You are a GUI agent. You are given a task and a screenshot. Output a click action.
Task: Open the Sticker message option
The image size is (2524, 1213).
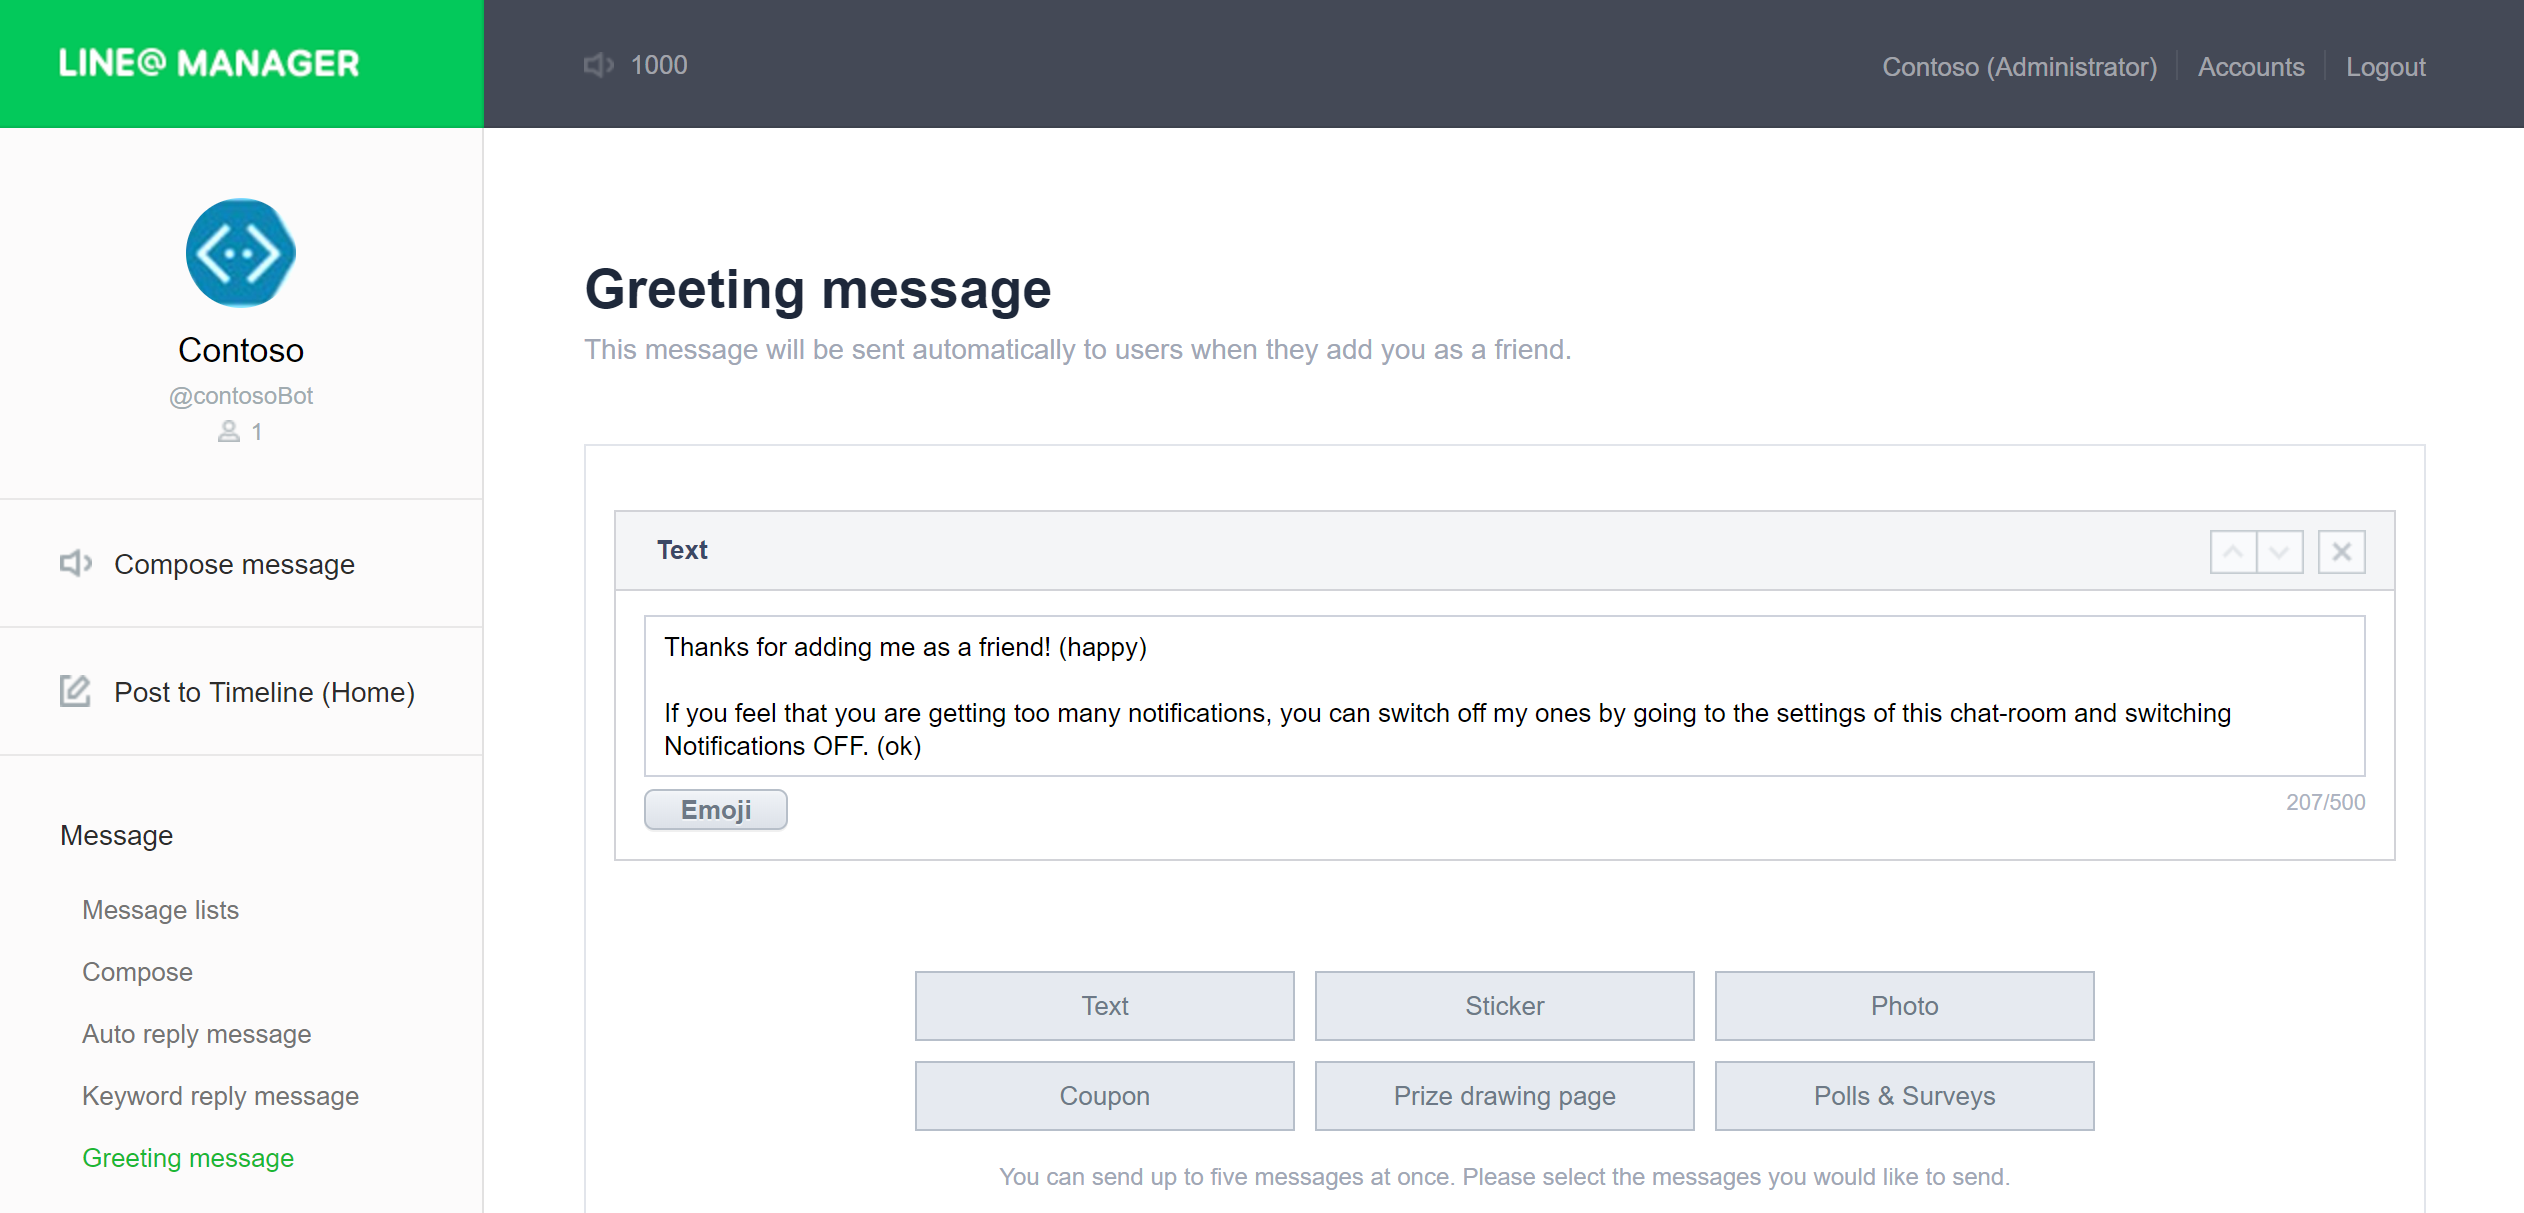(1505, 1005)
